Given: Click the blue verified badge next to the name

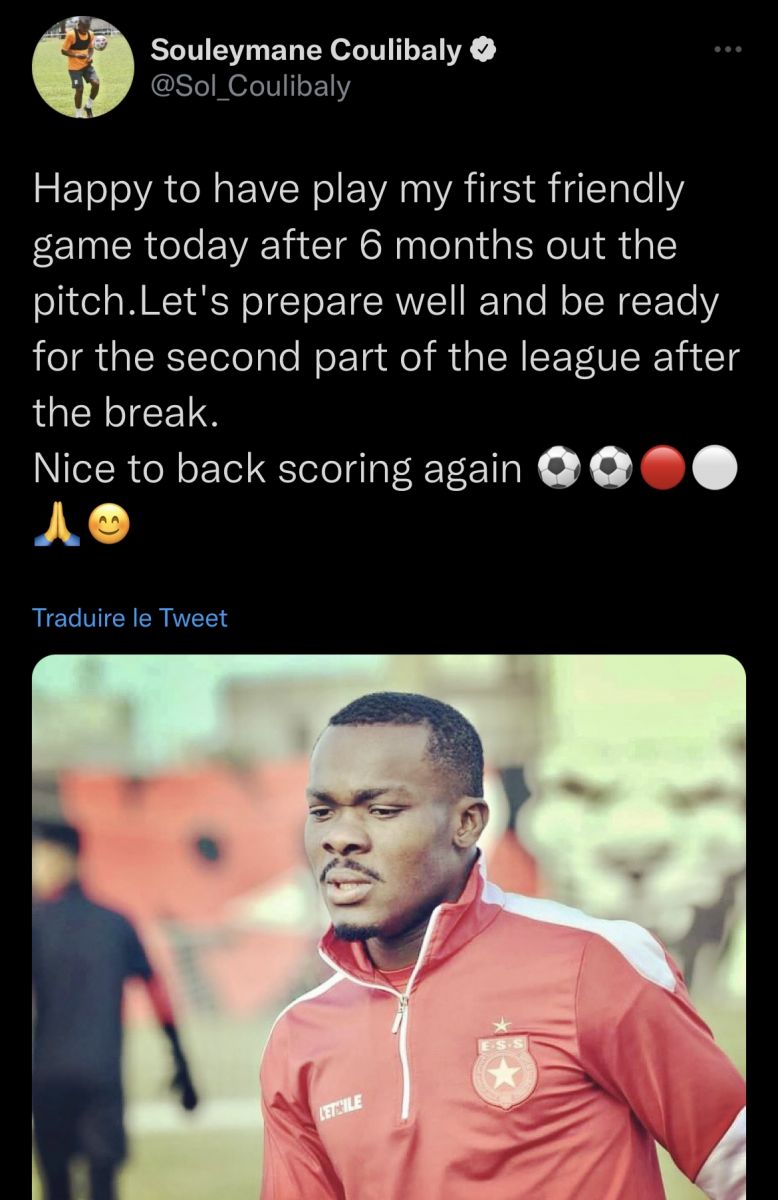Looking at the screenshot, I should point(484,49).
